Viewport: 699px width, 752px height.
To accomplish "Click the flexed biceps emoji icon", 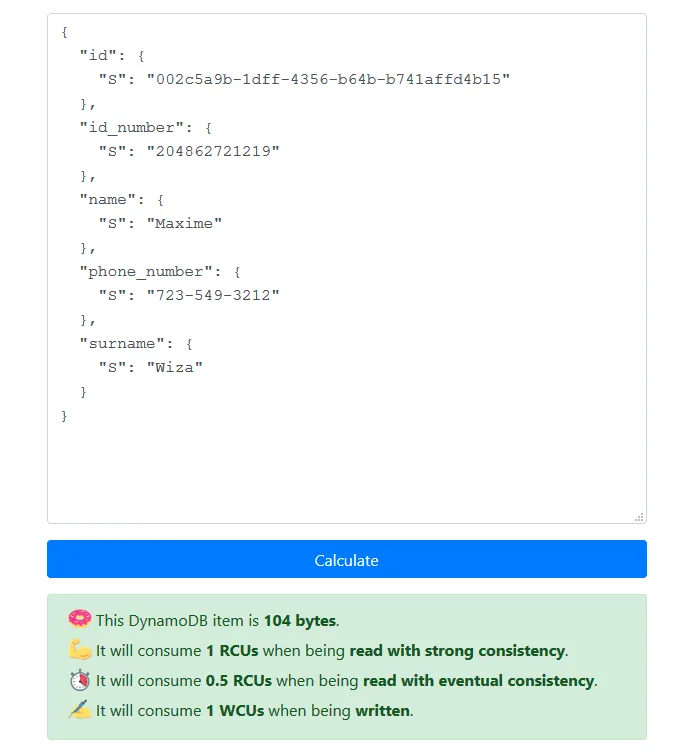I will point(79,650).
